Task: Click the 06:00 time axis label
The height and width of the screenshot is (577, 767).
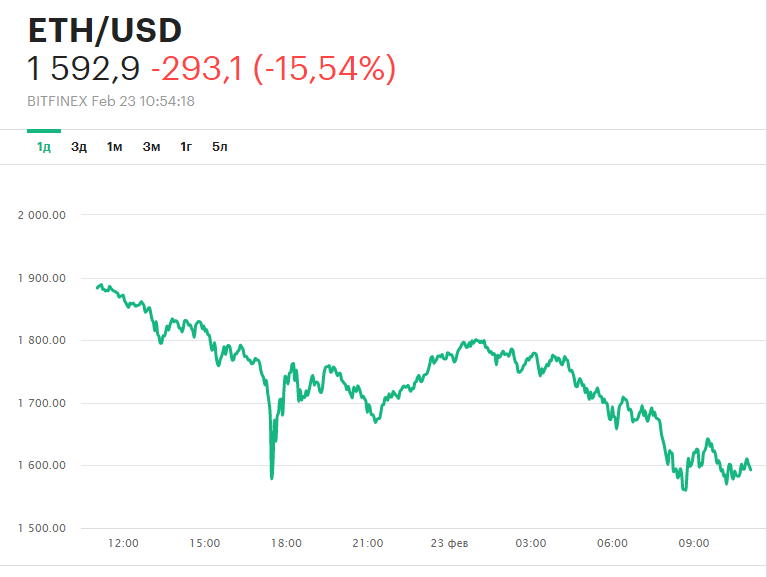Action: pyautogui.click(x=612, y=543)
